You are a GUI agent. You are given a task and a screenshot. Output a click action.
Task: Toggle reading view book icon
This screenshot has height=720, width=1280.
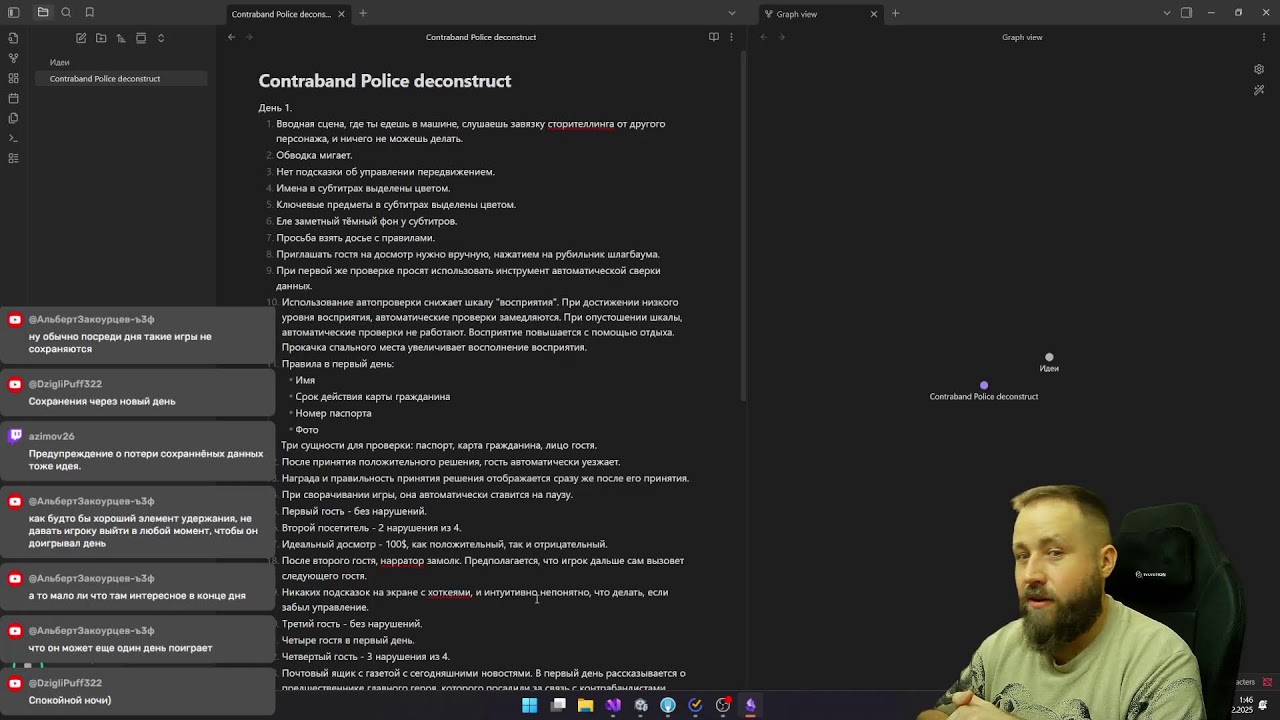pyautogui.click(x=713, y=37)
